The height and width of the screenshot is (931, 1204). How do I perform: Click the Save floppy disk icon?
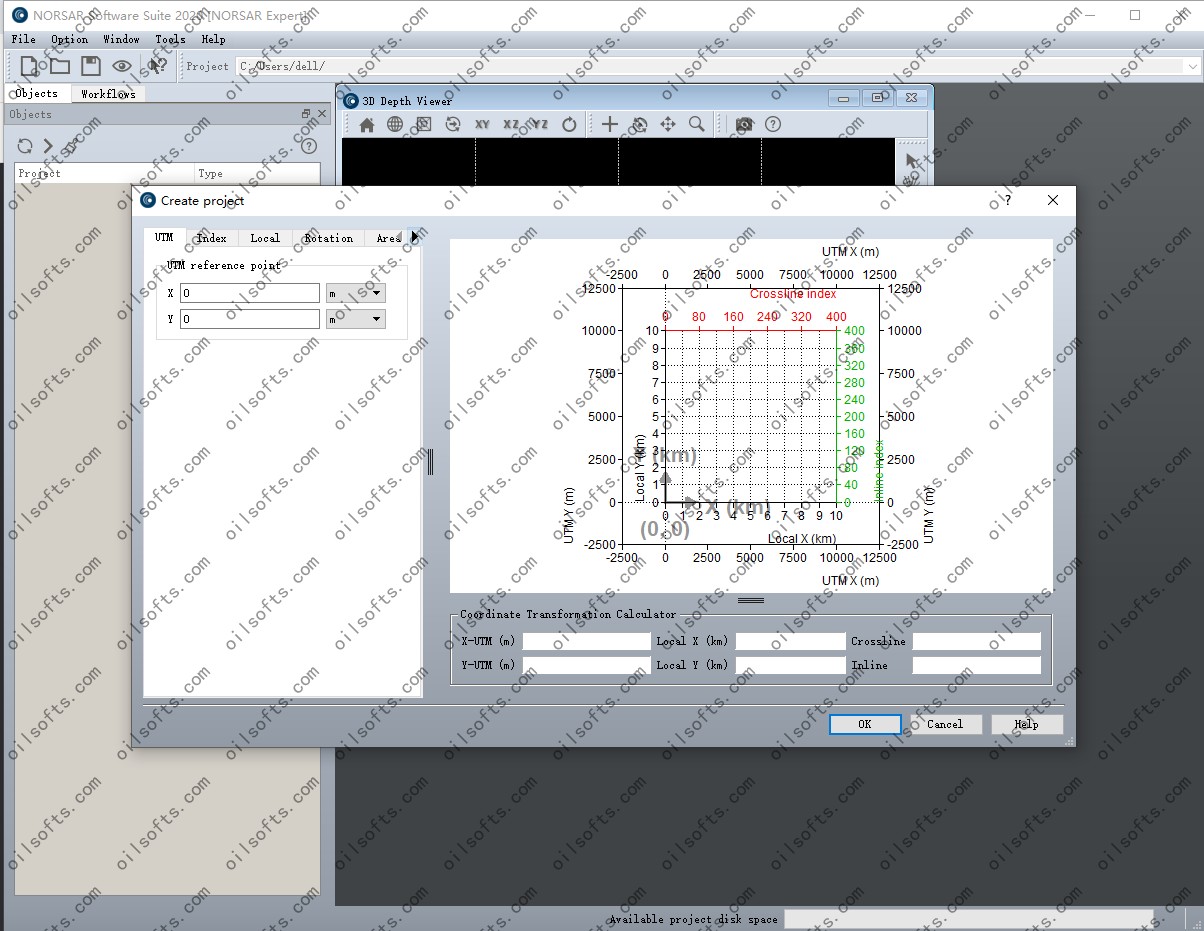91,66
